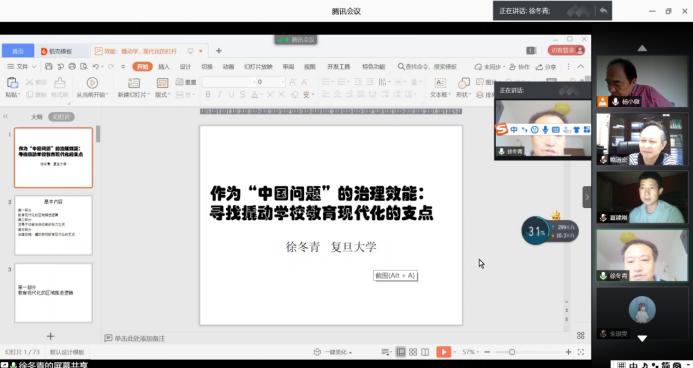Click the superscript icon
This screenshot has height=368, width=693.
coord(270,95)
